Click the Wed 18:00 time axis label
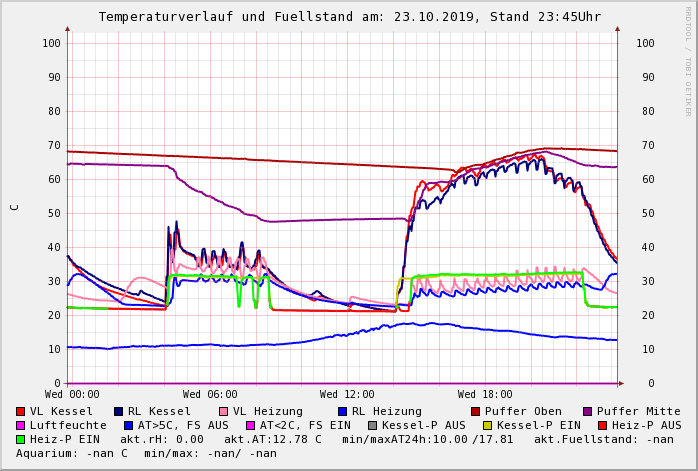Viewport: 698px width, 471px height. 485,395
